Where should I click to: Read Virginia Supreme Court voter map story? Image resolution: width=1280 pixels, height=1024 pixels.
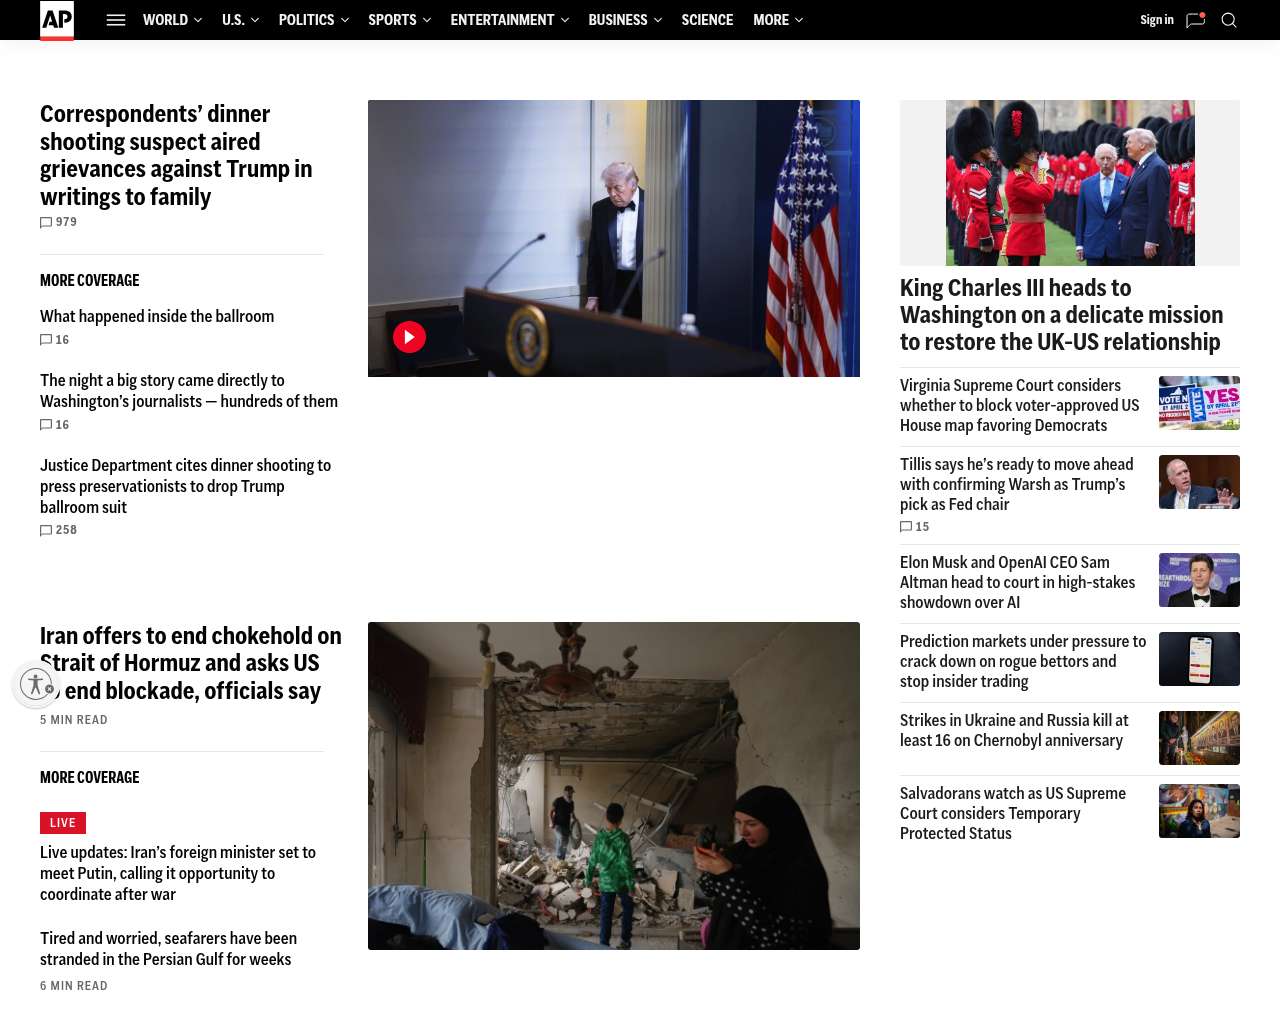[x=1020, y=405]
